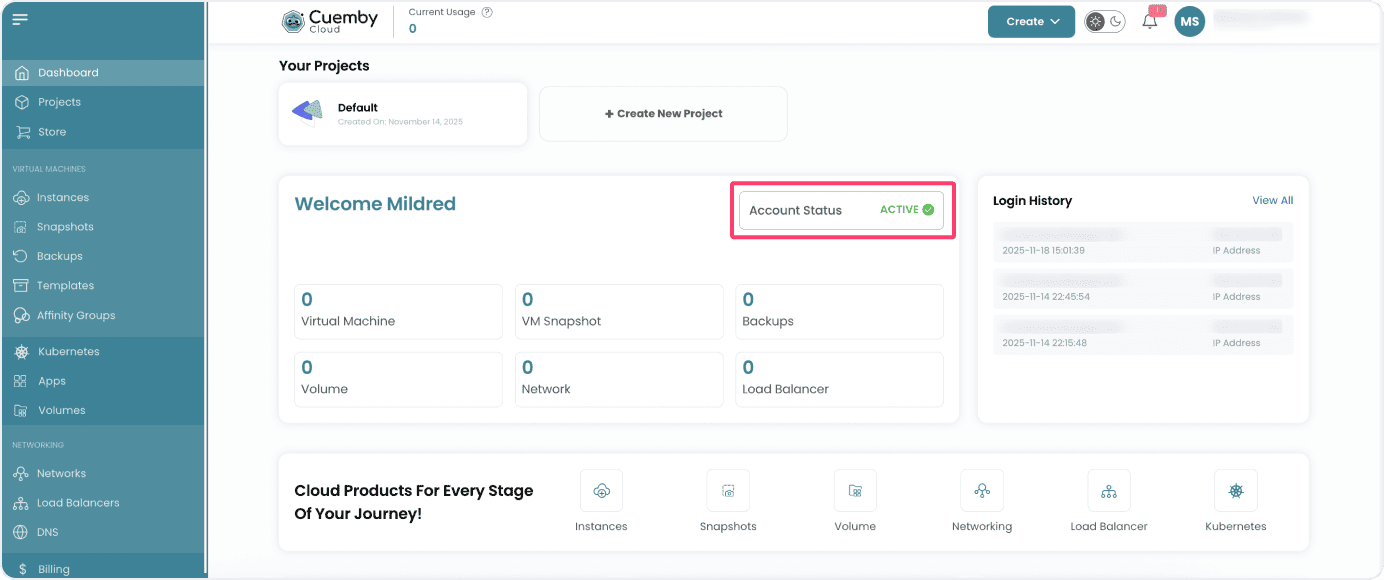Screen dimensions: 1384x580
Task: Click the Cuemby Cloud logo
Action: (x=330, y=22)
